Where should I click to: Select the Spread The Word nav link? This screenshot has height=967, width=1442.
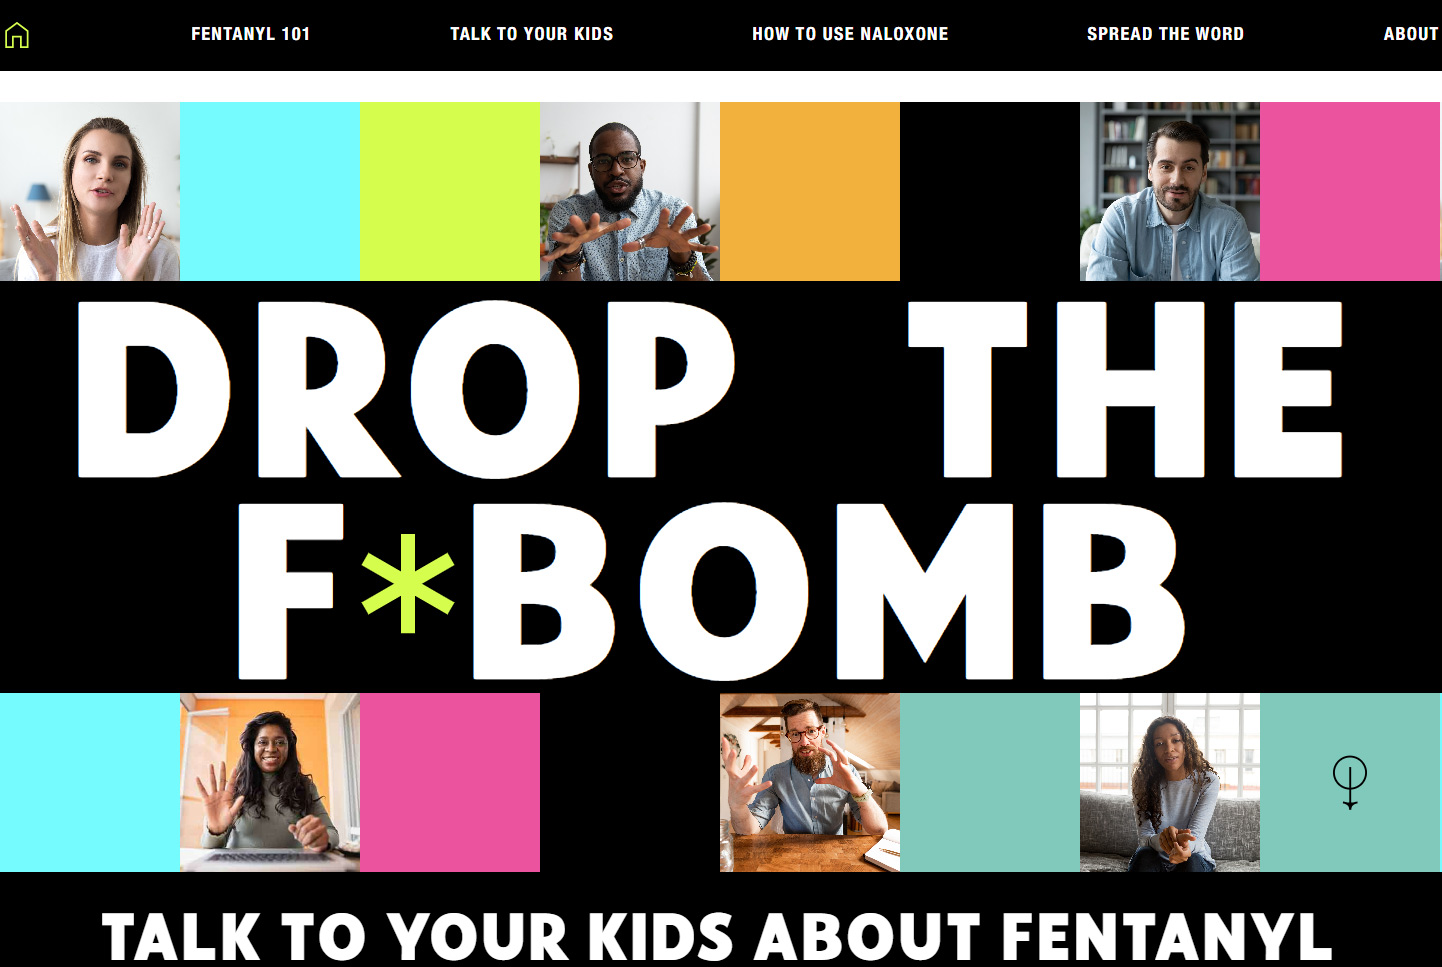pyautogui.click(x=1165, y=34)
